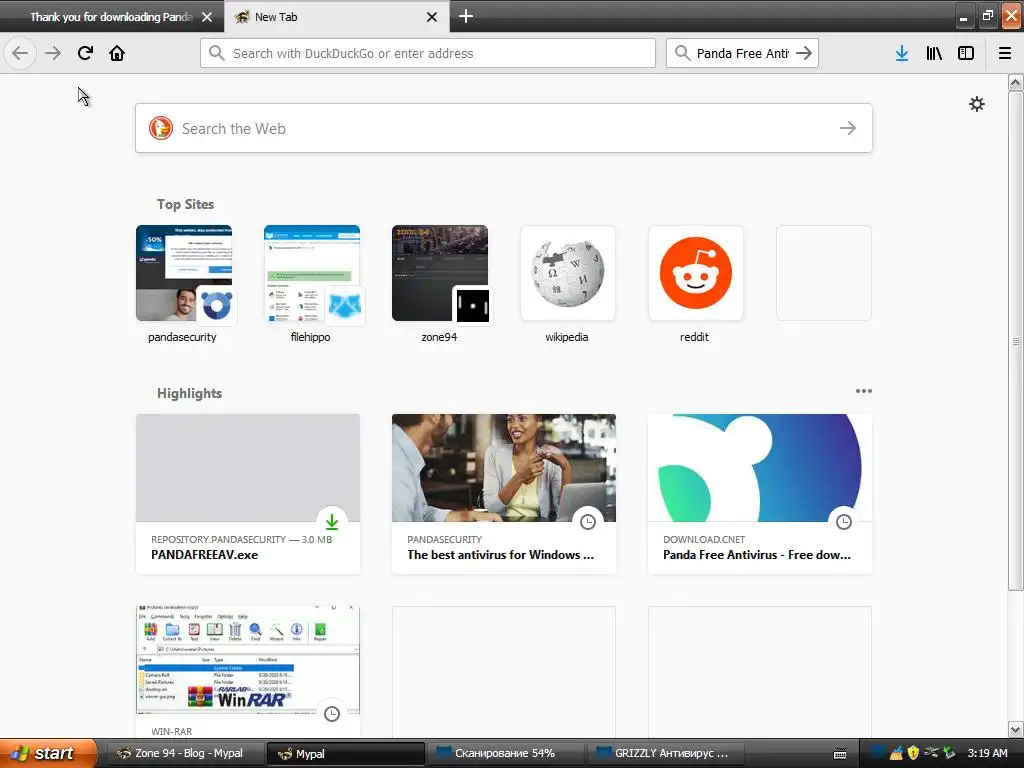Viewport: 1024px width, 768px height.
Task: Go forward to the next page
Action: [x=53, y=53]
